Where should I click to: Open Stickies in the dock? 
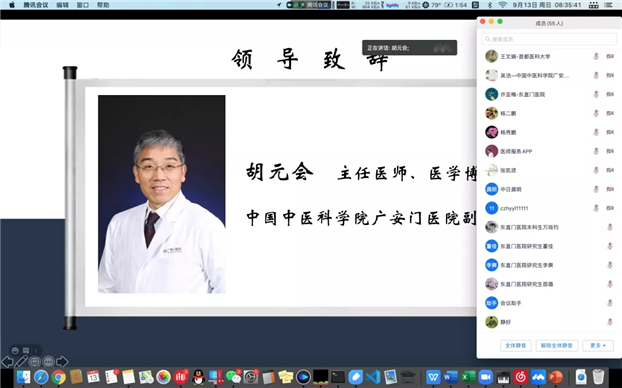pyautogui.click(x=286, y=376)
